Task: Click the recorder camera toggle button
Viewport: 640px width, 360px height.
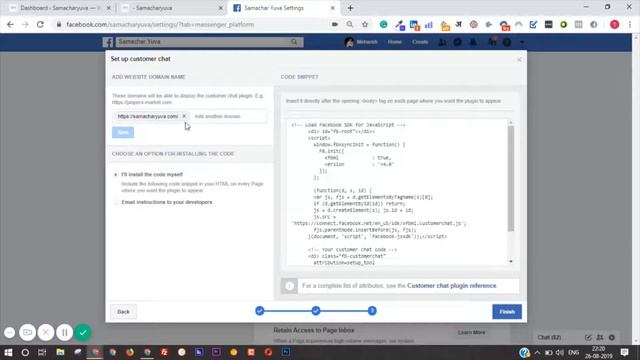Action: [27, 332]
